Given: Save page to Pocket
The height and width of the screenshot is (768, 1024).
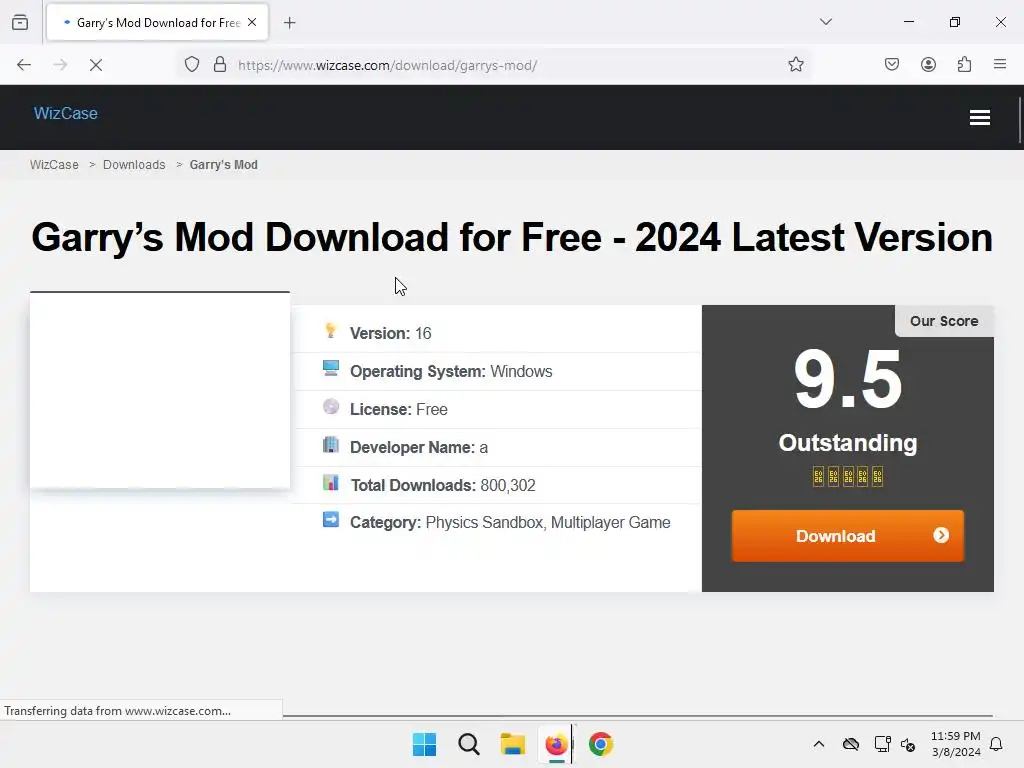Looking at the screenshot, I should pos(892,65).
